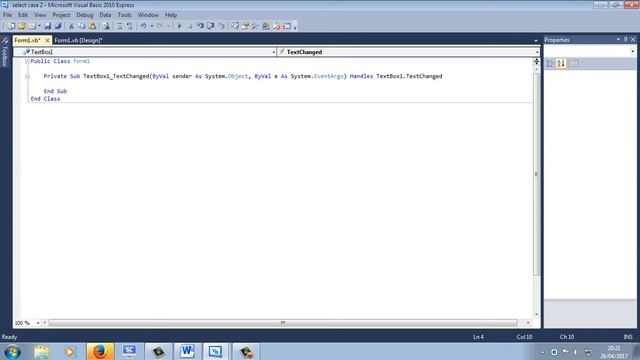Open the View menu
This screenshot has width=640, height=360.
[x=40, y=15]
